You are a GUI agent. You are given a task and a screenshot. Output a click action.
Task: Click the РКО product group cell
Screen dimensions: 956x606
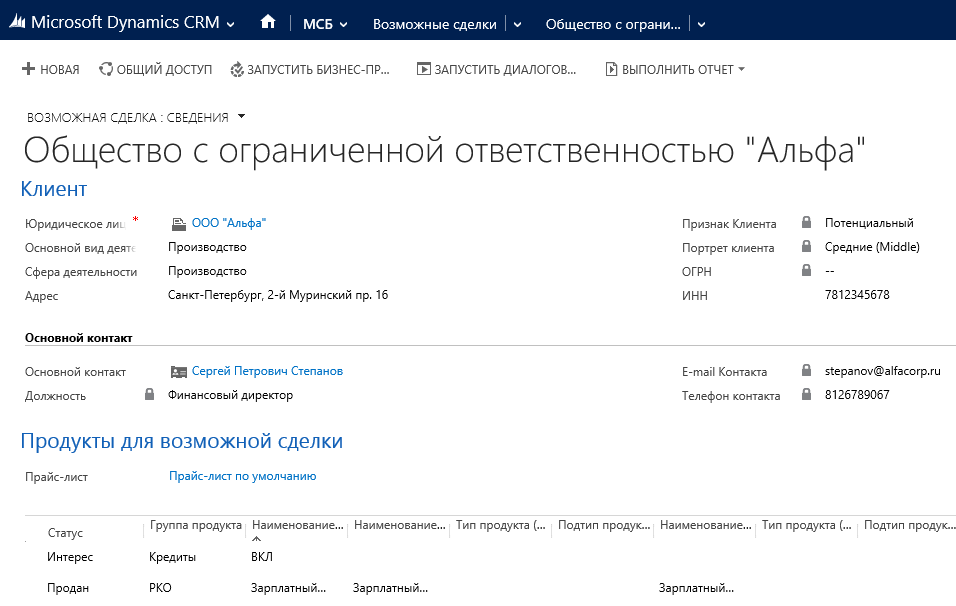tap(160, 588)
